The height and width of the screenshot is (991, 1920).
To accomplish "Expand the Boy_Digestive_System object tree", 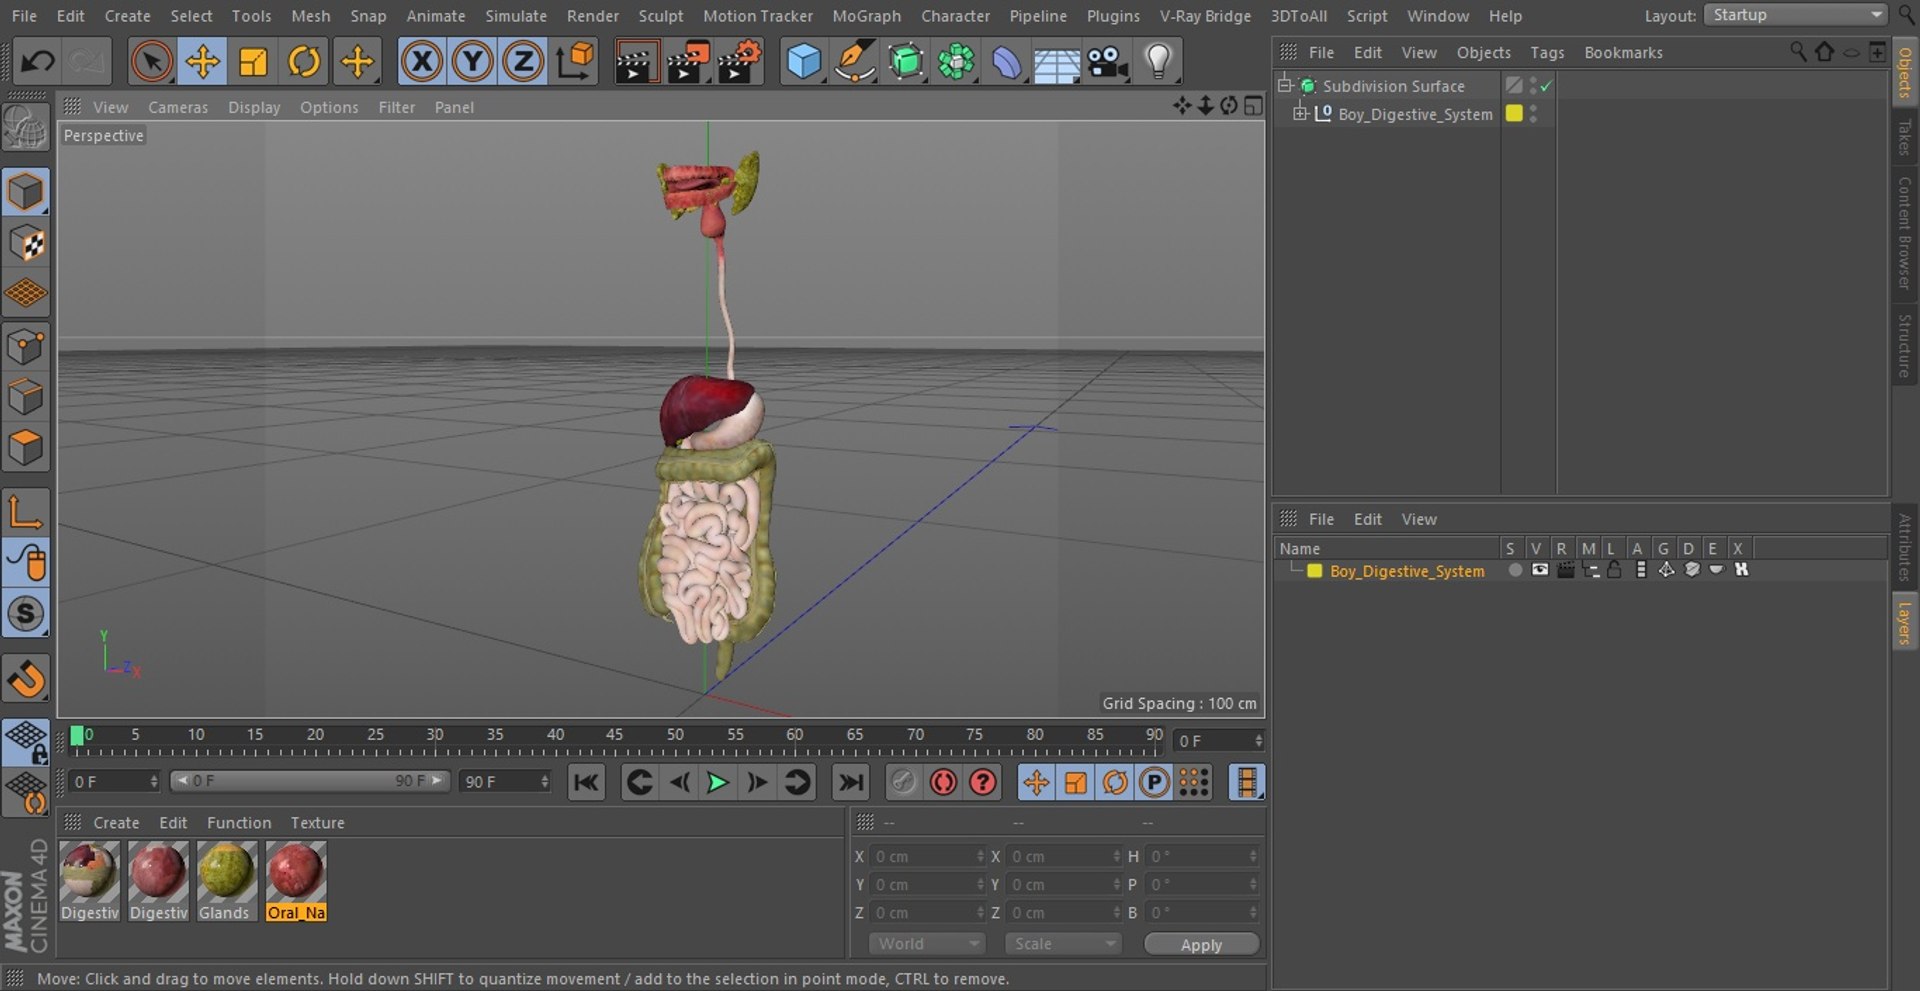I will pos(1300,114).
